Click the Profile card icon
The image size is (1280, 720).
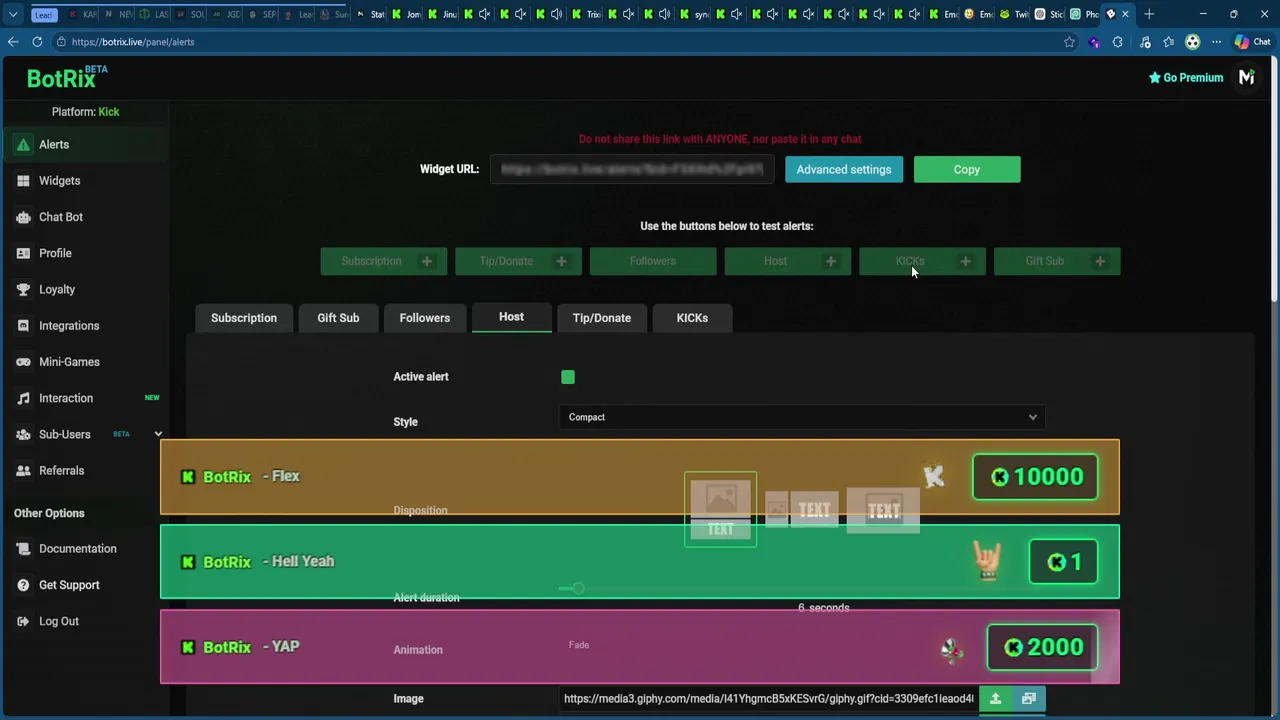(x=23, y=253)
